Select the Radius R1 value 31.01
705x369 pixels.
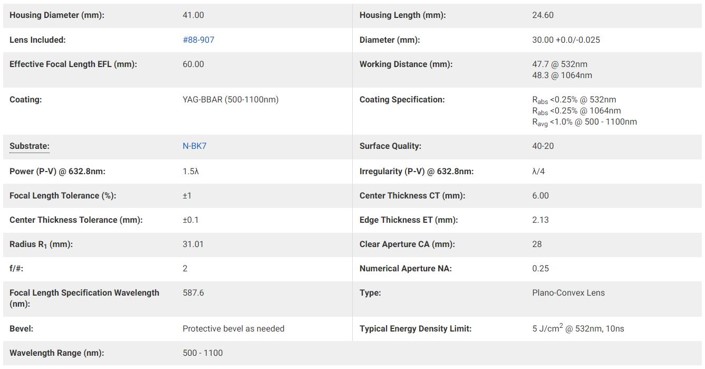193,244
